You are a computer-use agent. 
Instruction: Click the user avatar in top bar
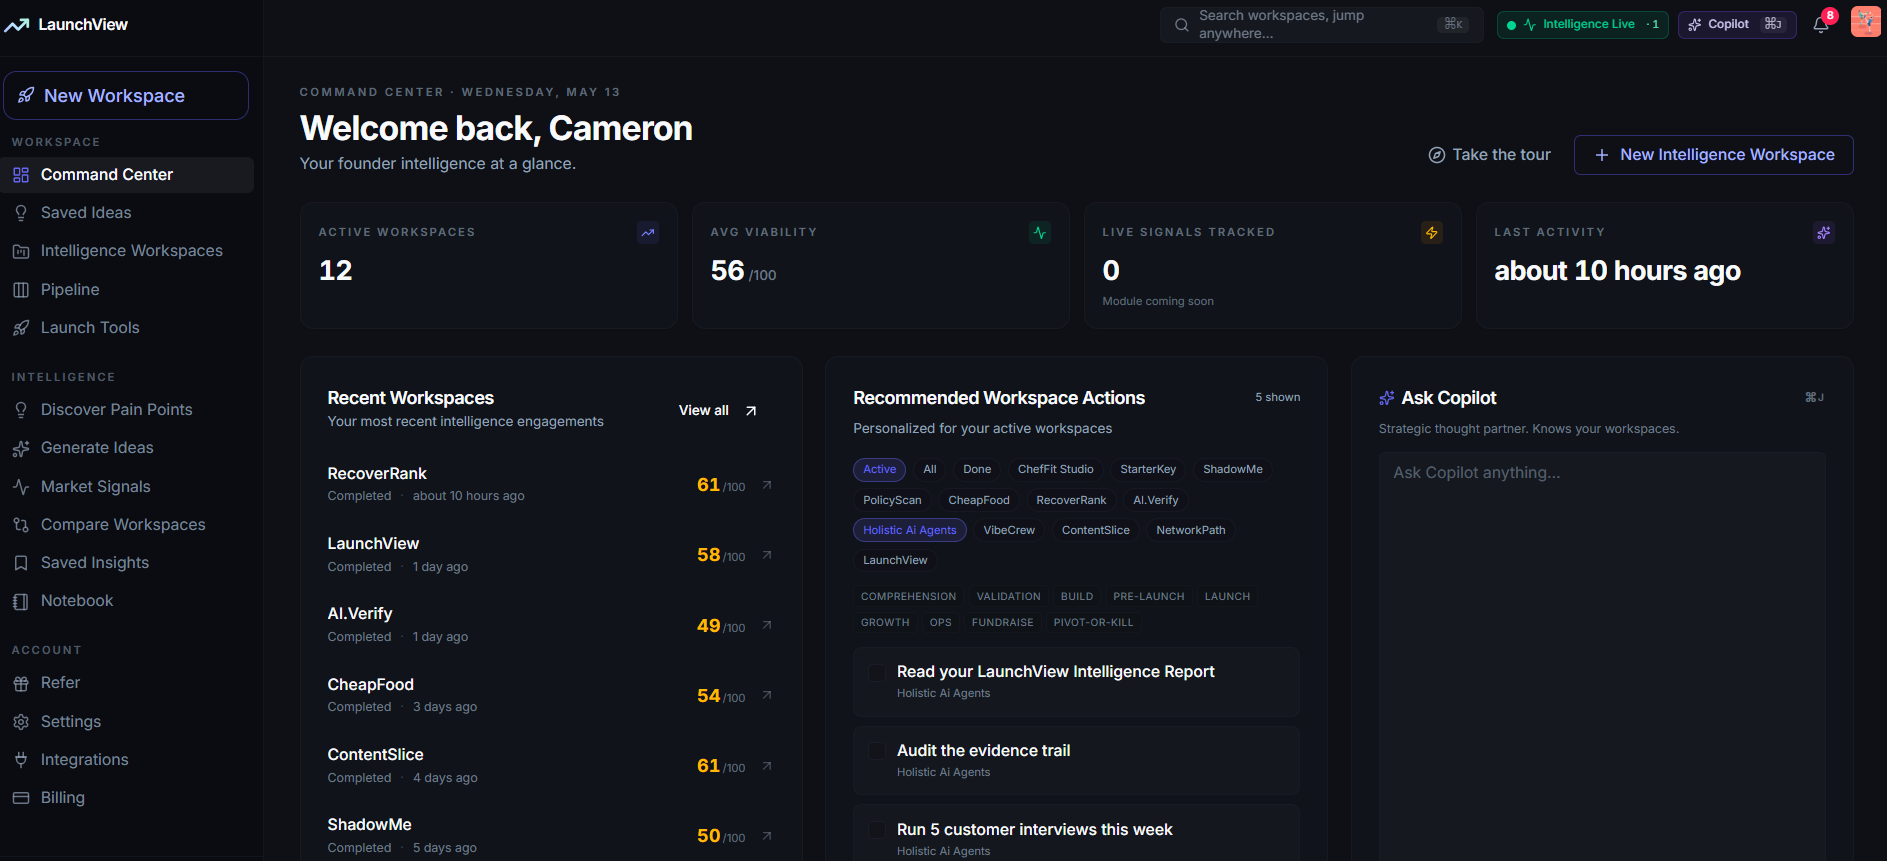click(1865, 22)
